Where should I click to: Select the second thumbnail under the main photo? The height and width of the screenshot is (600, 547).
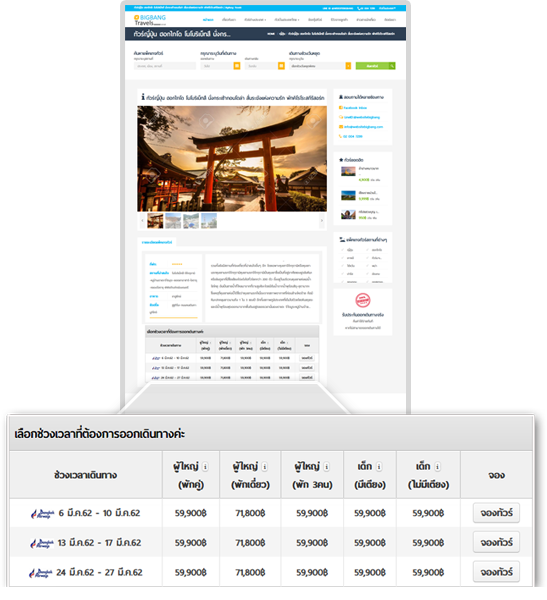173,221
